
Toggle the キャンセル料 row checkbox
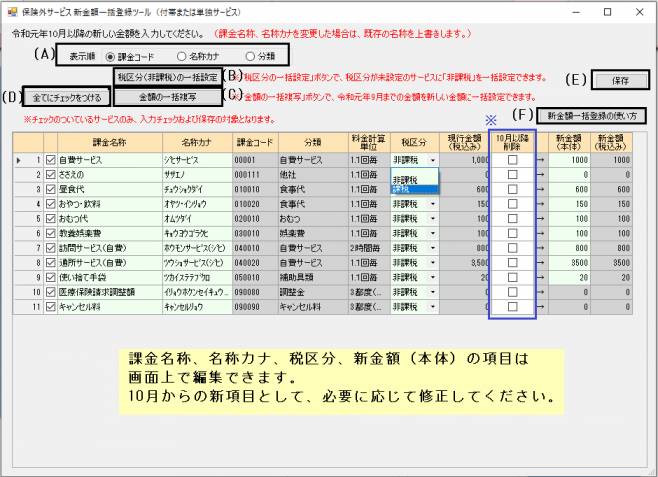[x=52, y=309]
